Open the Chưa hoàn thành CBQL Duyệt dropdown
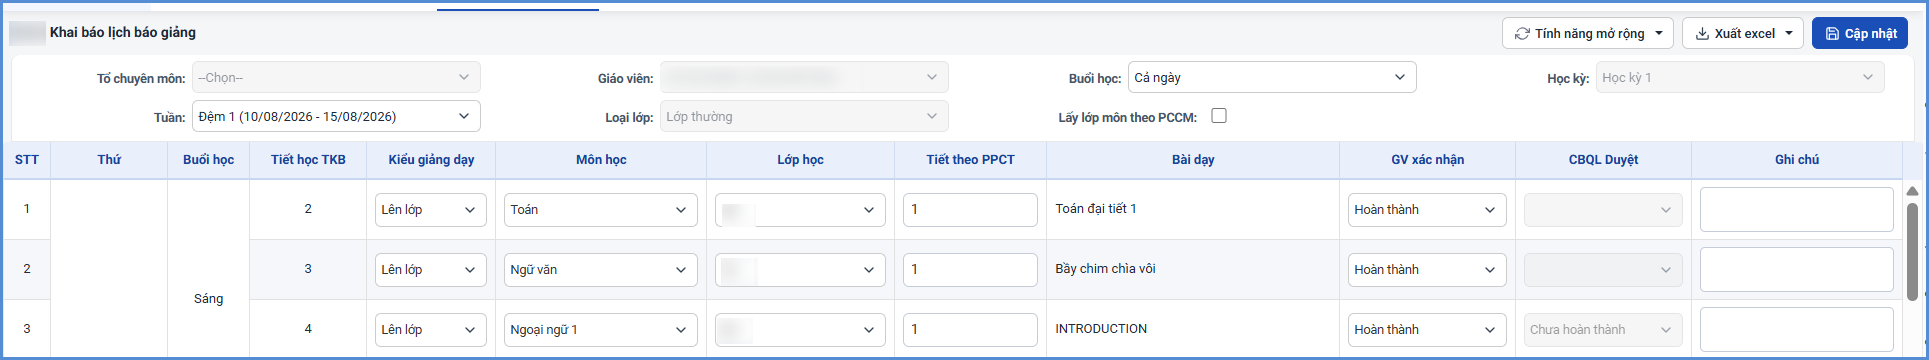This screenshot has width=1929, height=360. 1603,330
